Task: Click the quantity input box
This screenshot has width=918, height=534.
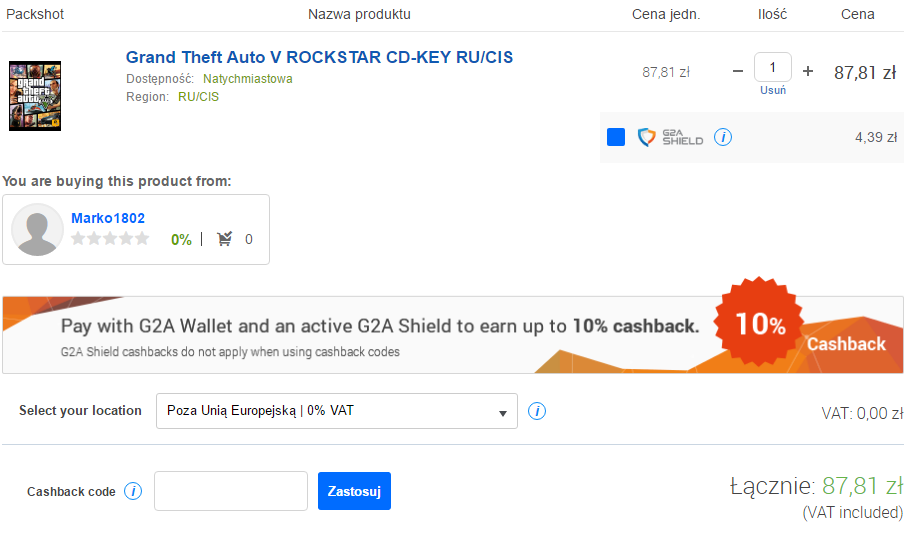Action: click(773, 67)
